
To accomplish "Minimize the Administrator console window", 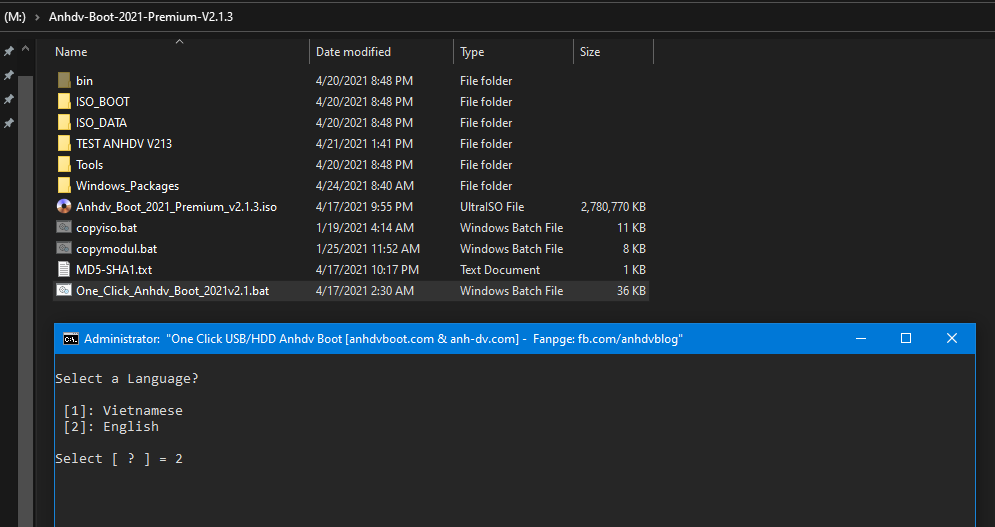I will pos(860,338).
